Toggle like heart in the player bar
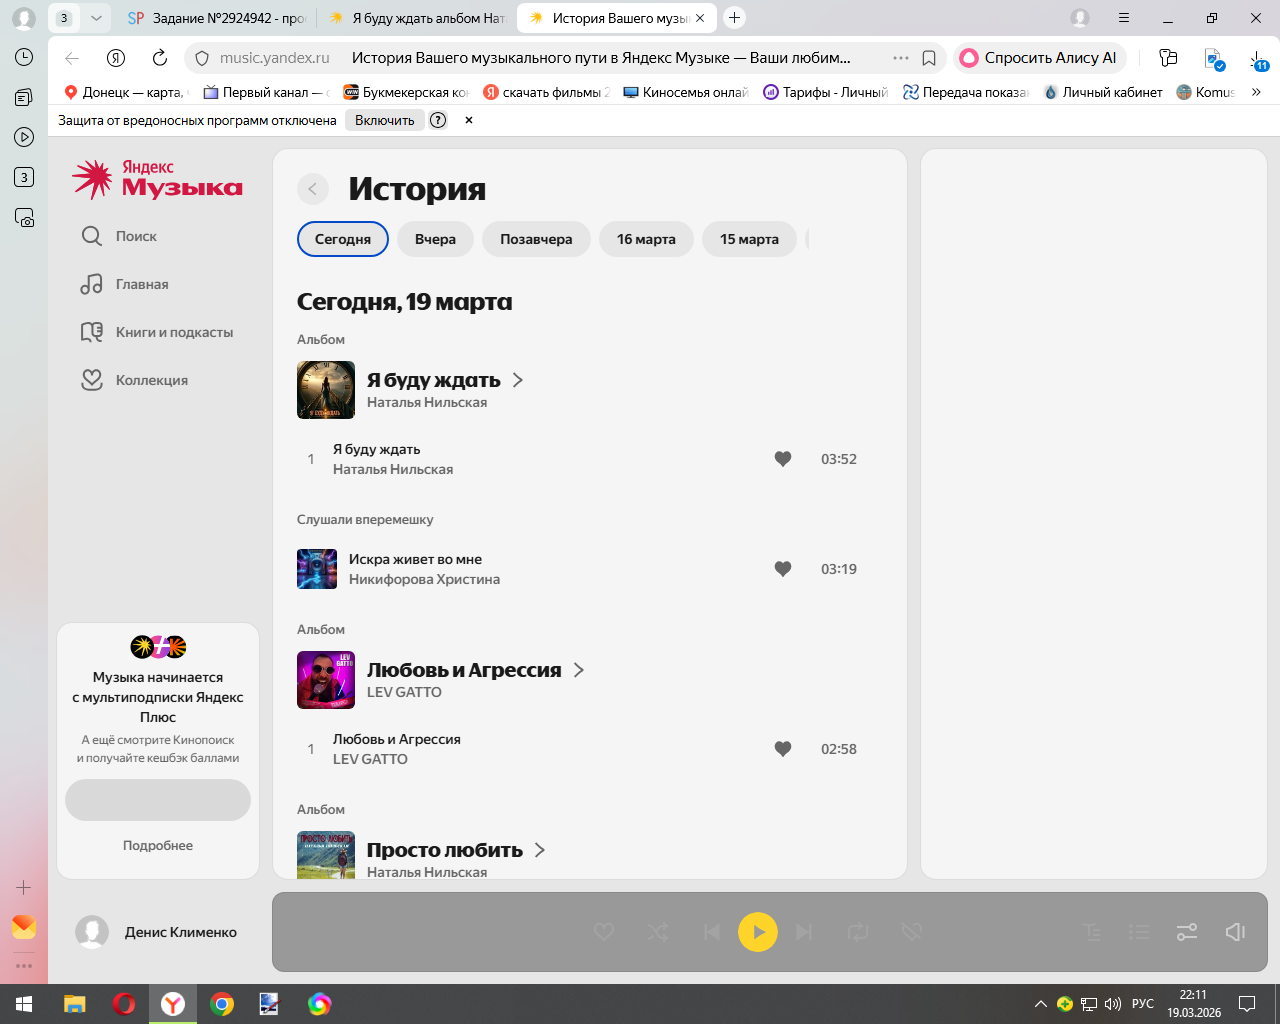The width and height of the screenshot is (1280, 1024). (x=604, y=932)
